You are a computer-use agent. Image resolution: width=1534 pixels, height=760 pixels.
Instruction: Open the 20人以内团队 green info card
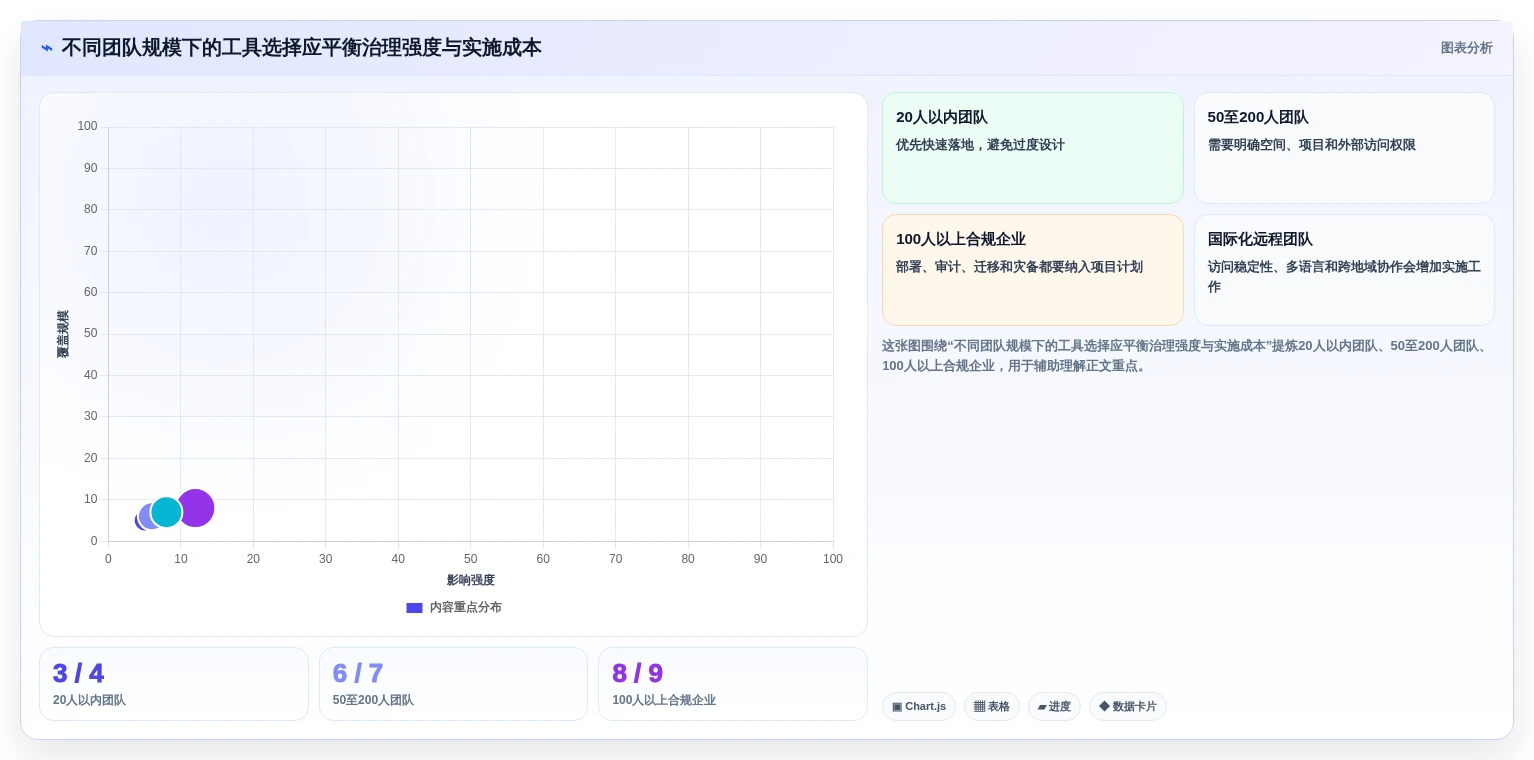(1032, 148)
